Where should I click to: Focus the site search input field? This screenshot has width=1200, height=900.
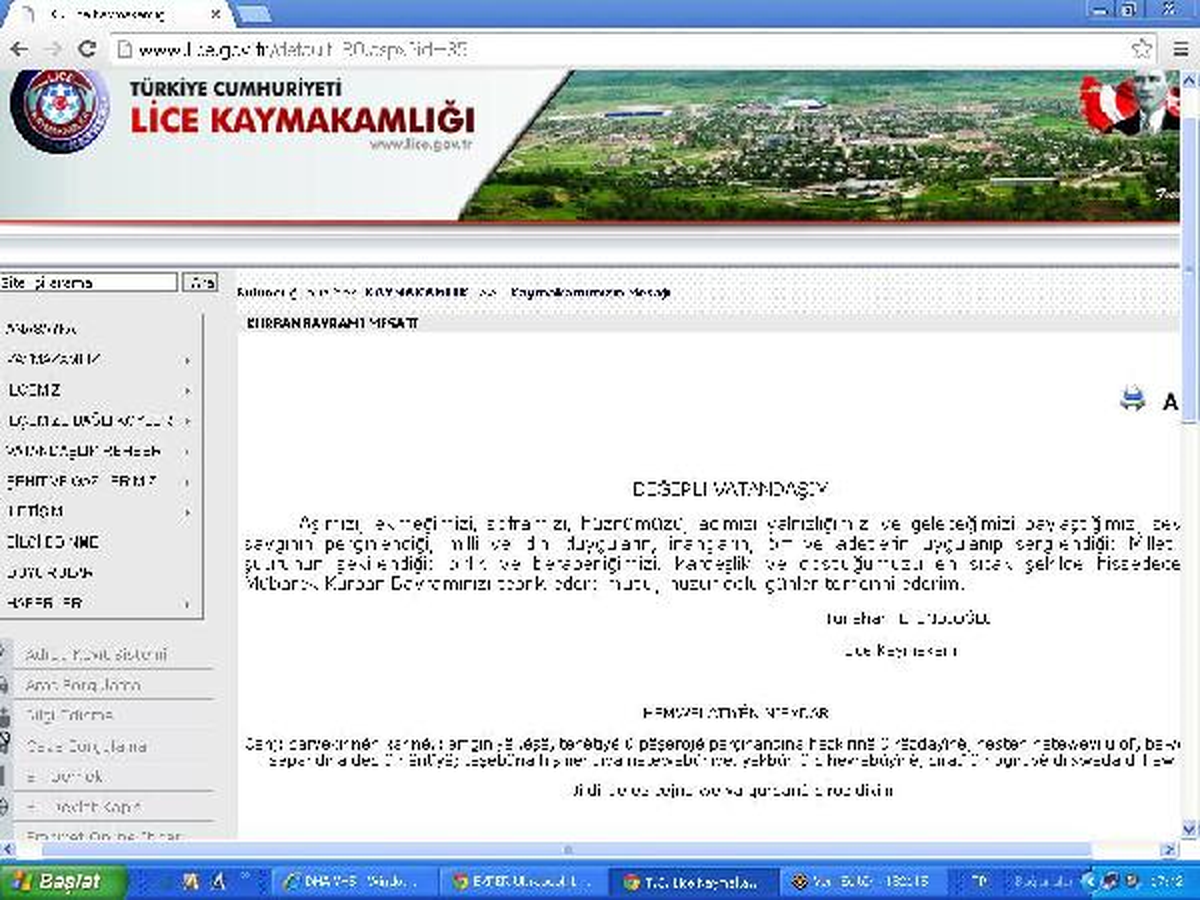tap(89, 282)
